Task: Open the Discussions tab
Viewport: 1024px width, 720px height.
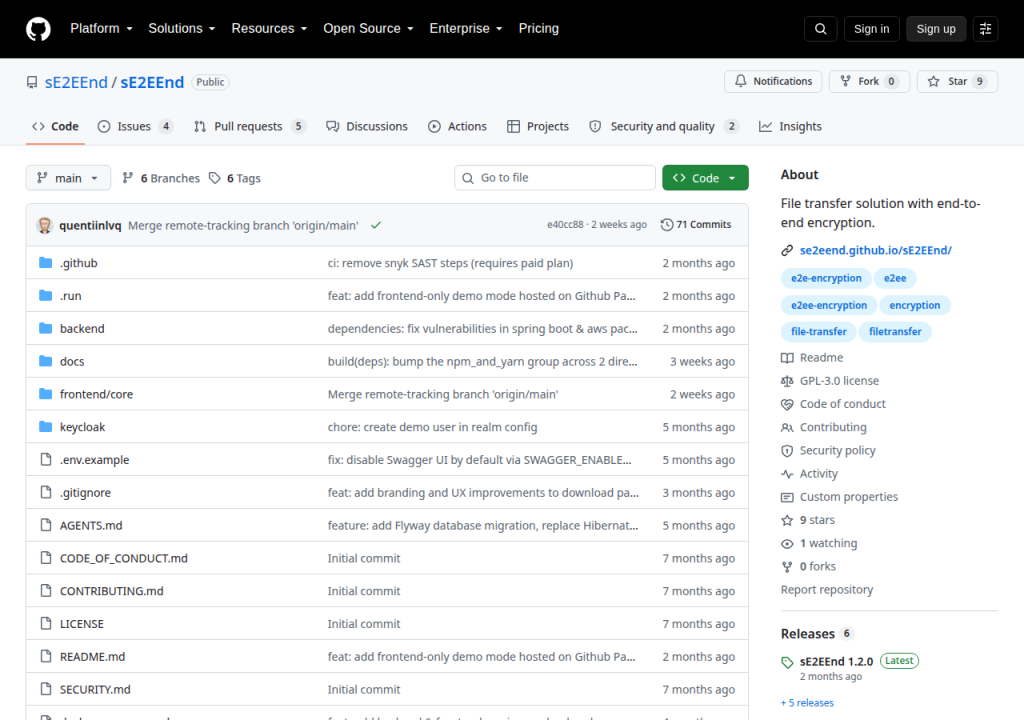Action: coord(367,126)
